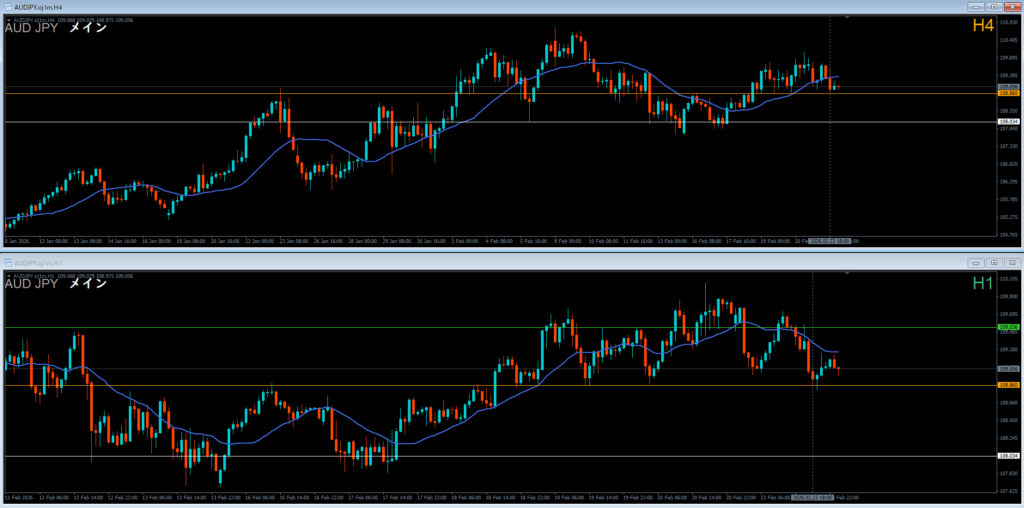Click the highlighted date marker on H4 time axis

click(x=831, y=241)
